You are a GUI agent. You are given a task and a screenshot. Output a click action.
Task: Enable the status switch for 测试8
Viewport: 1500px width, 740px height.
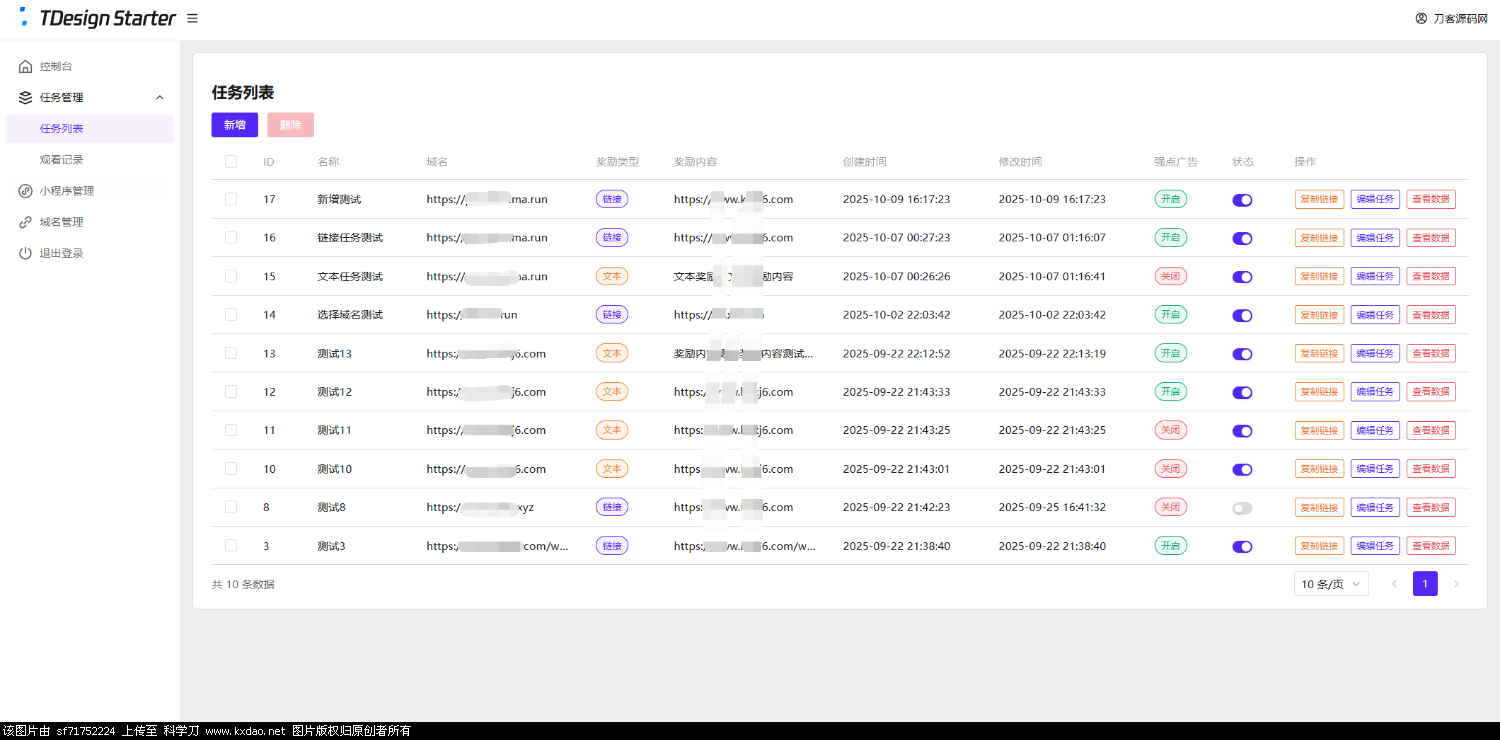click(x=1242, y=508)
